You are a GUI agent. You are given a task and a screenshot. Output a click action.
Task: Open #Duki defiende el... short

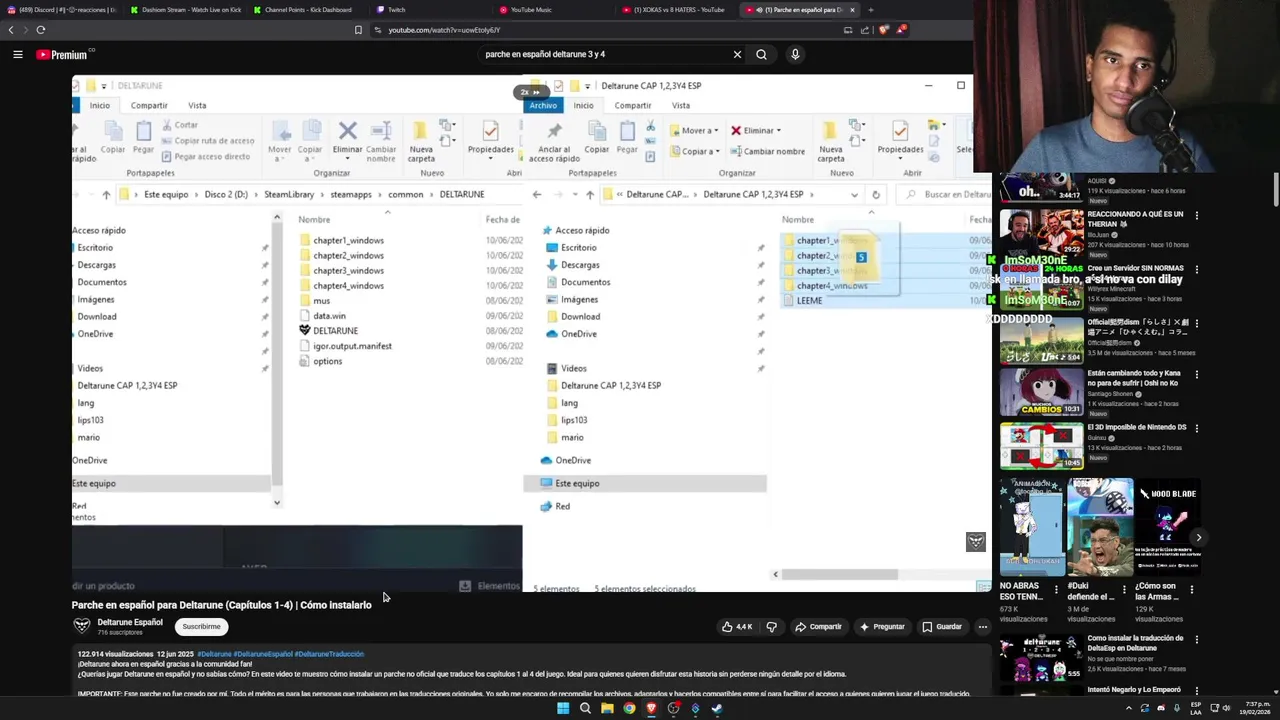pos(1099,527)
